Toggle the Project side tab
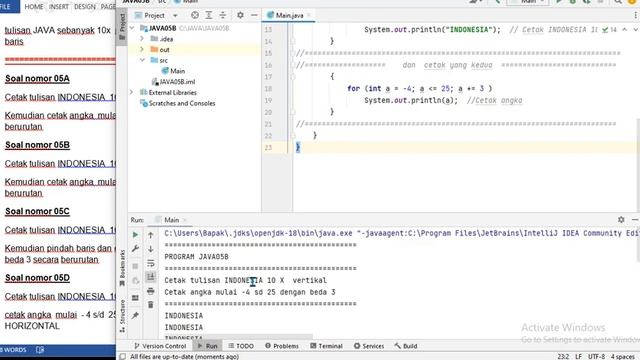640x360 pixels. [122, 27]
